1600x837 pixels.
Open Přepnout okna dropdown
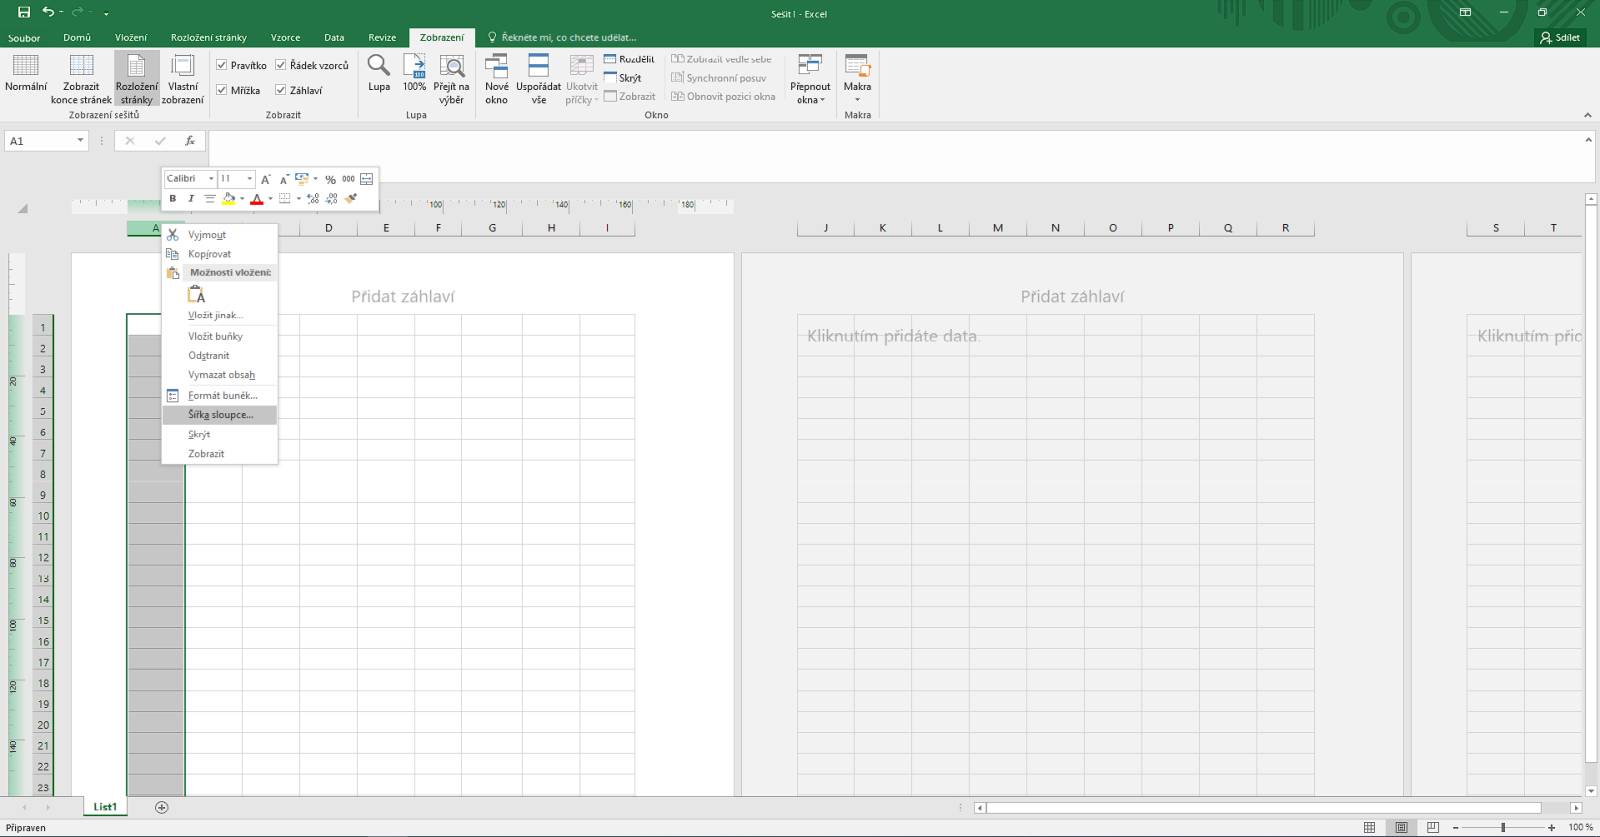(x=810, y=78)
